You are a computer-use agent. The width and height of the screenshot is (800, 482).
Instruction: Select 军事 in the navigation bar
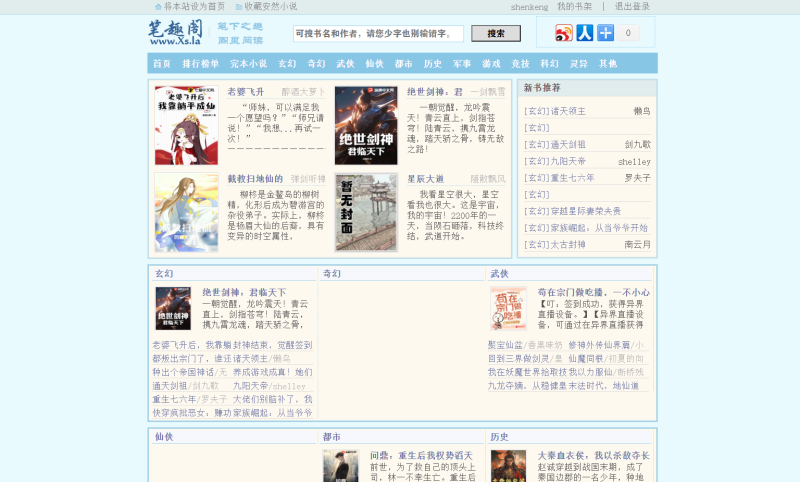462,64
